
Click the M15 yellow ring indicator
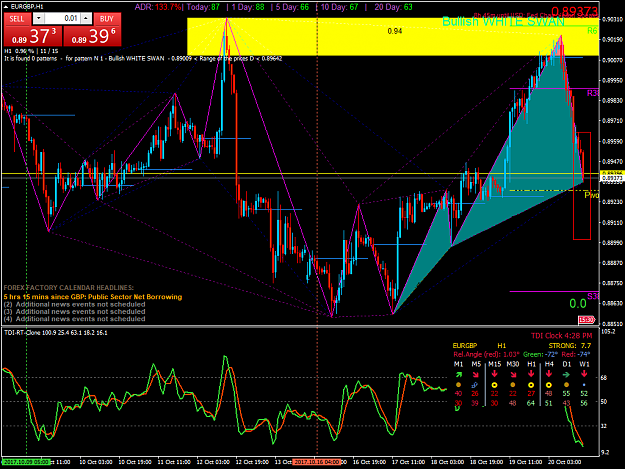click(494, 385)
